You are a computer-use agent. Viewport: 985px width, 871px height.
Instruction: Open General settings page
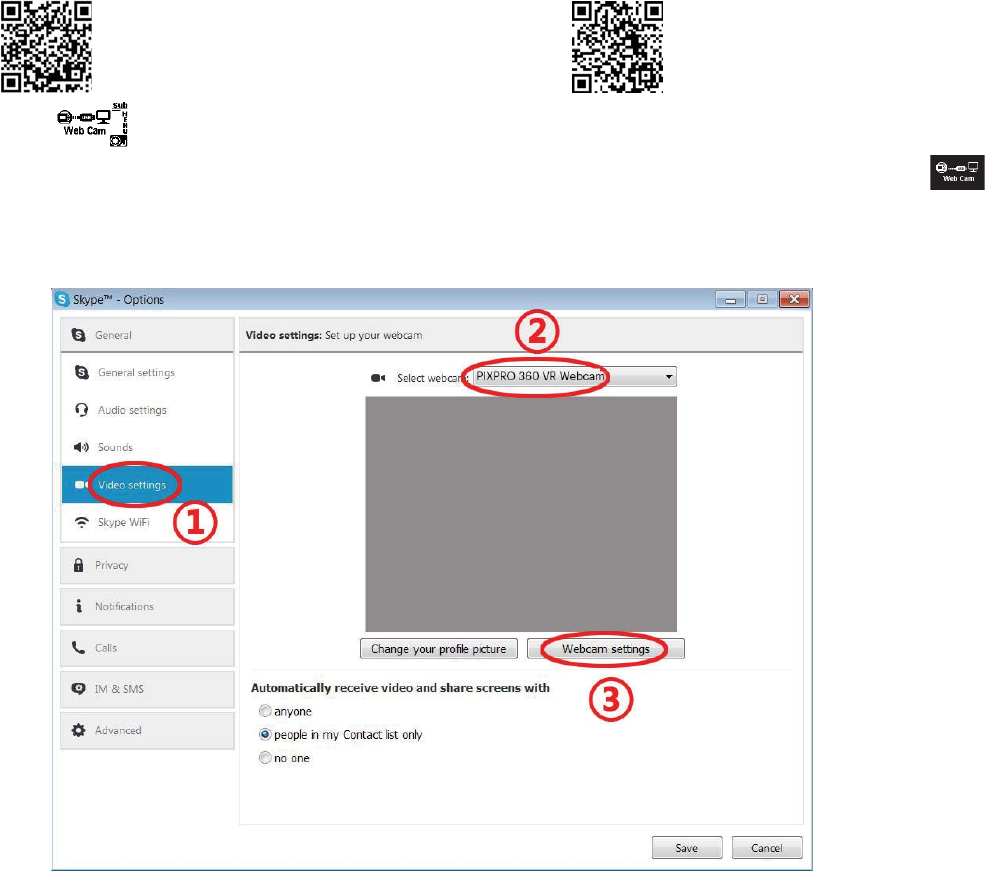[x=147, y=372]
